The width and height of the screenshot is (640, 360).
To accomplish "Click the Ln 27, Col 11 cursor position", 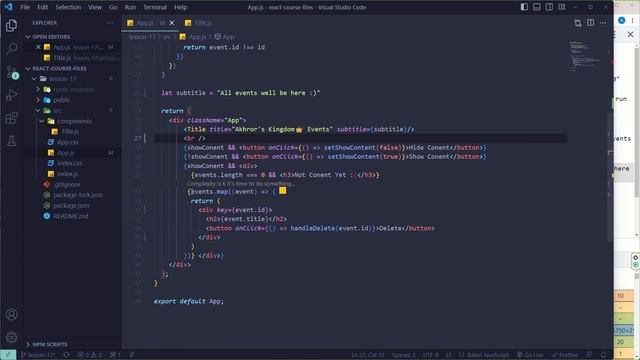I will click(x=368, y=355).
